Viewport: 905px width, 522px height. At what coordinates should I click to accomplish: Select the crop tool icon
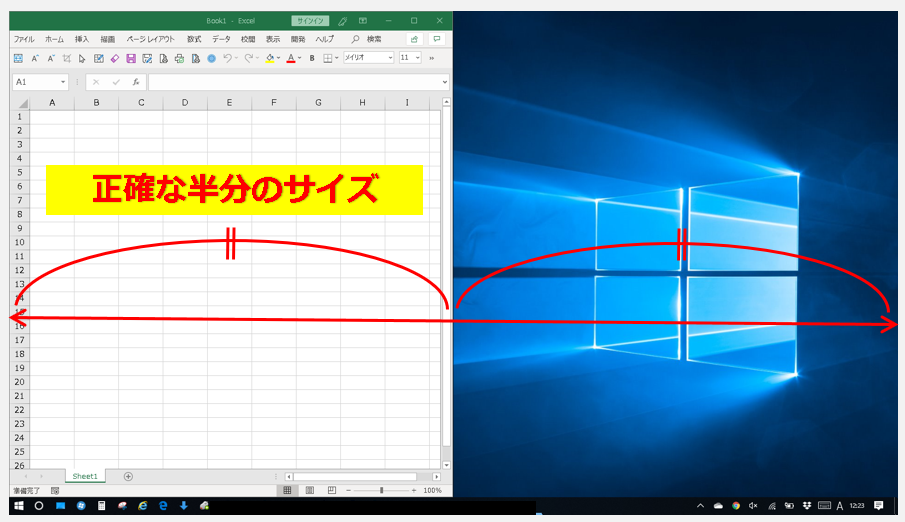(67, 58)
